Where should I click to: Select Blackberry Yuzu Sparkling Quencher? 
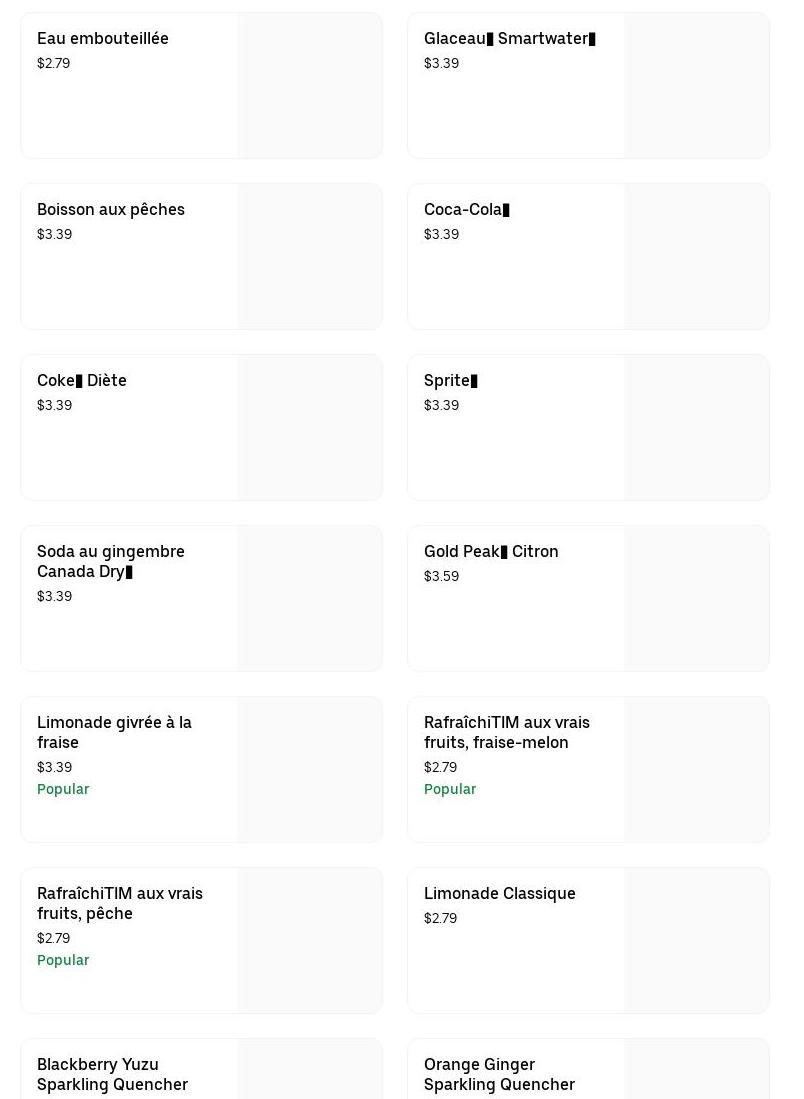click(x=112, y=1075)
